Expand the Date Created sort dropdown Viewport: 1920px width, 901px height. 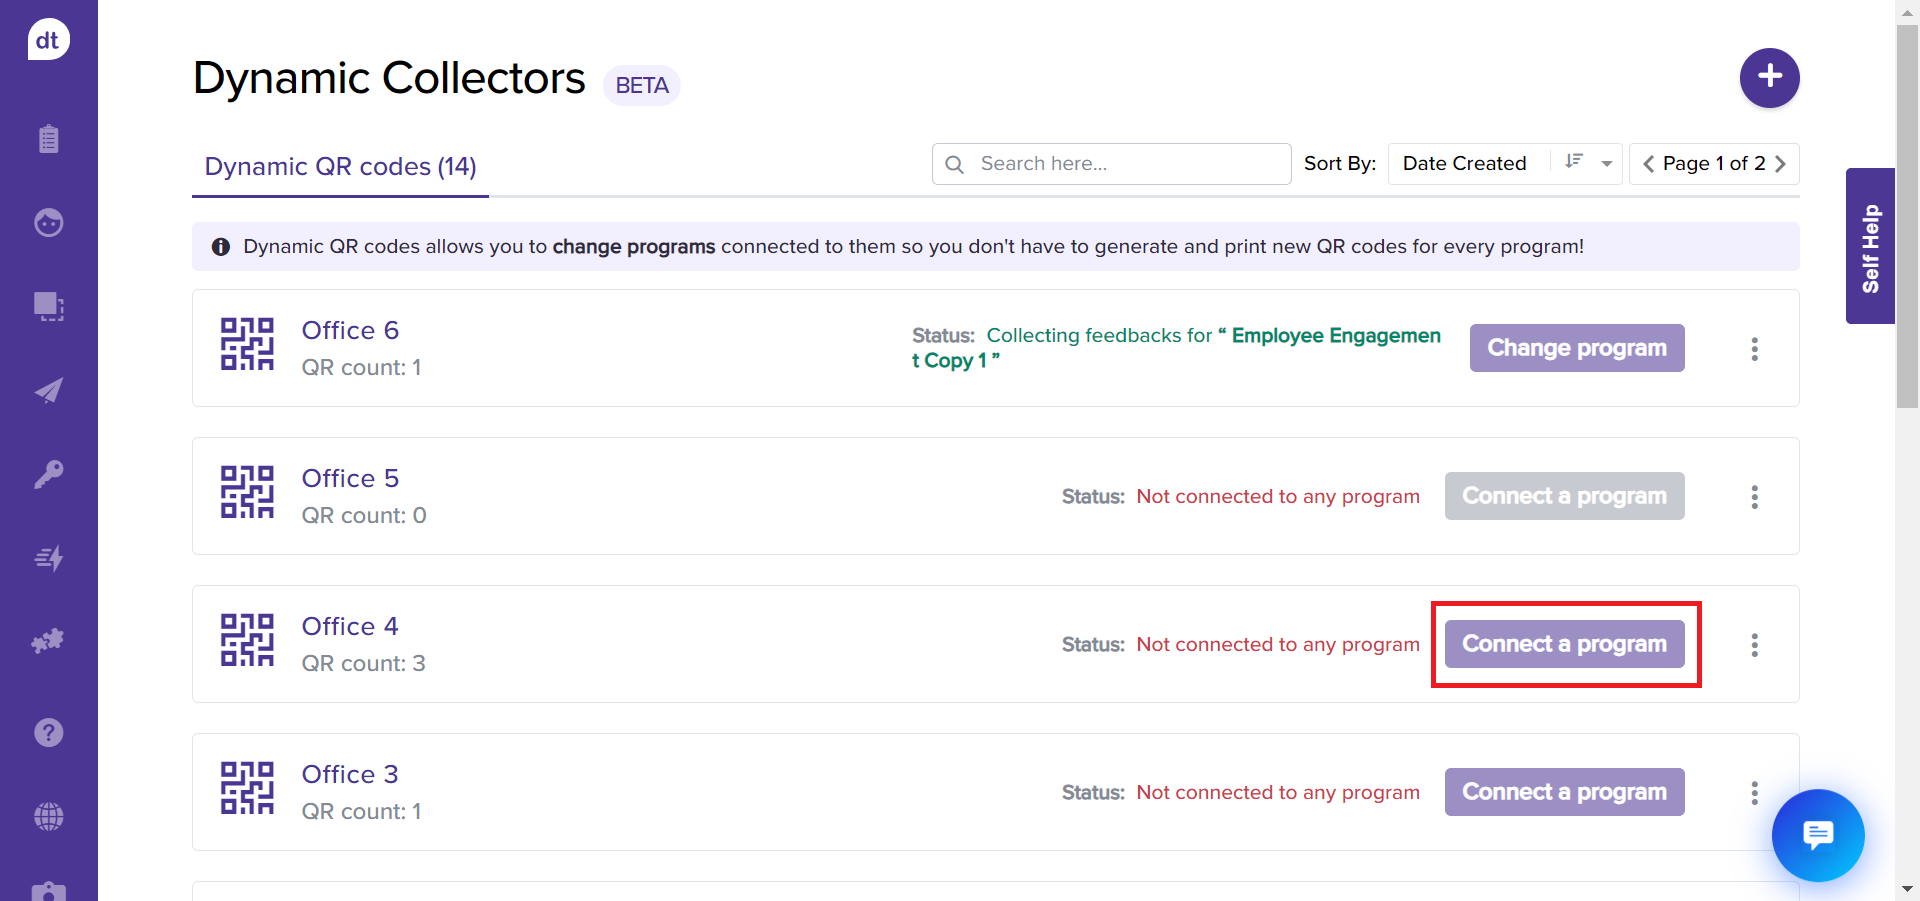(1606, 164)
